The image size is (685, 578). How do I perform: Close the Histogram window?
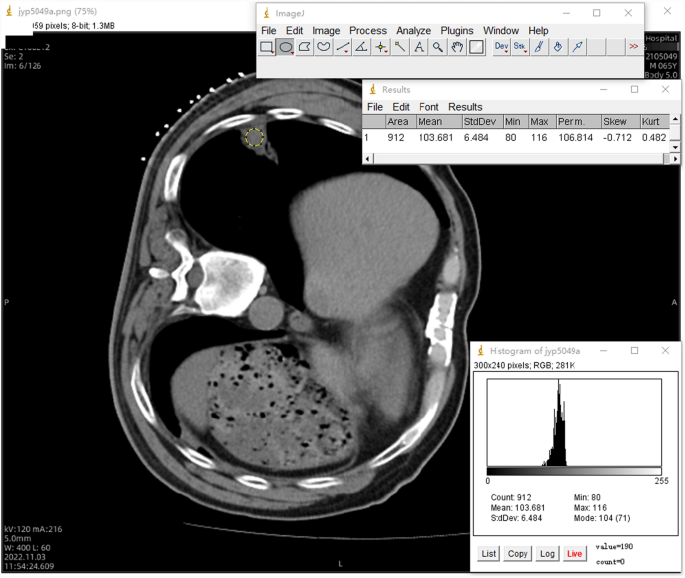click(665, 350)
